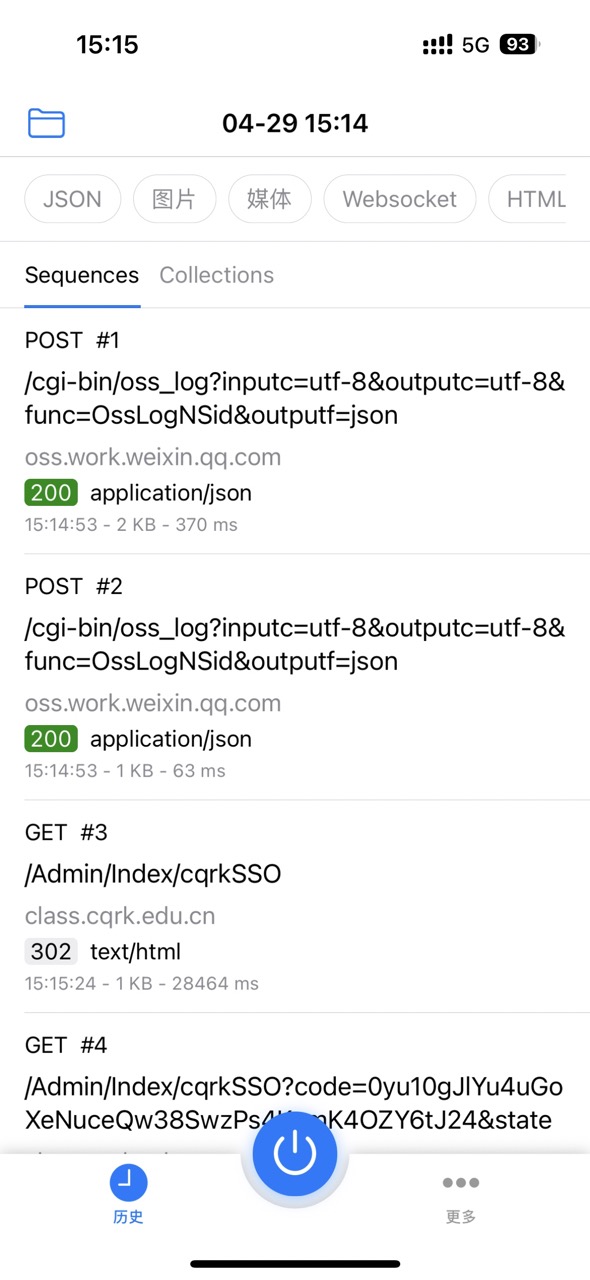This screenshot has width=590, height=1280.
Task: Tap the session title 04-29 15:14
Action: pos(295,122)
